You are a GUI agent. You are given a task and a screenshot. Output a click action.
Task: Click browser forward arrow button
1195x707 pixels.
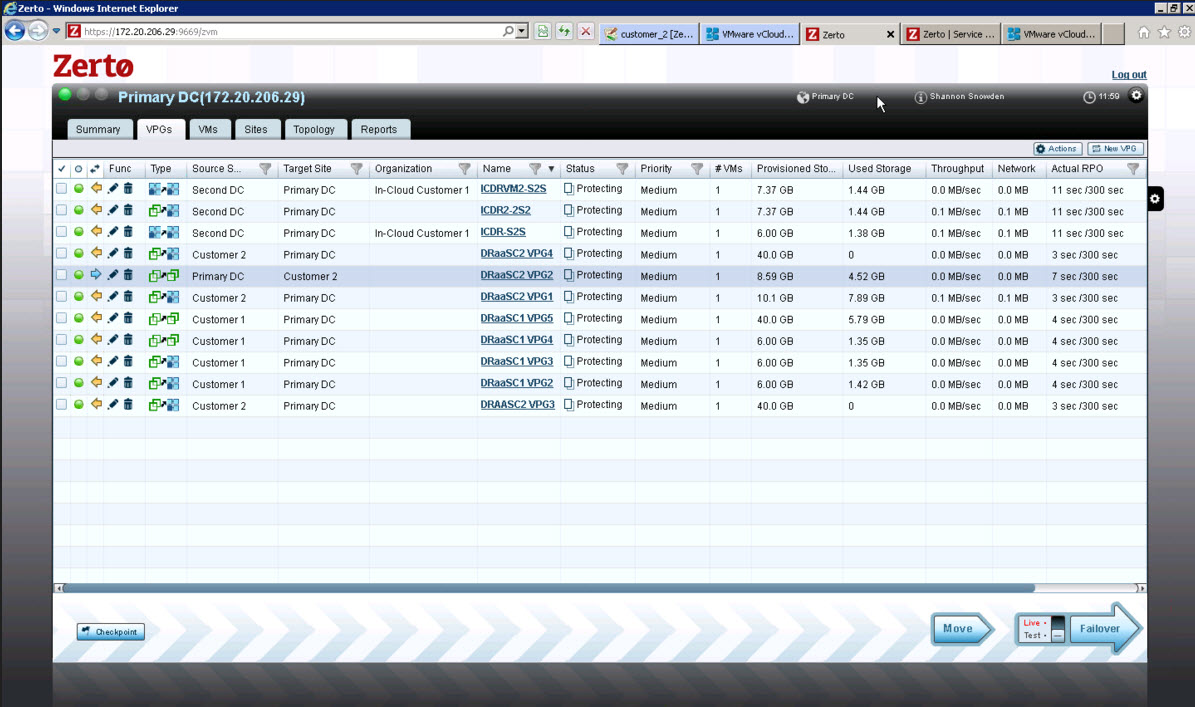click(37, 31)
